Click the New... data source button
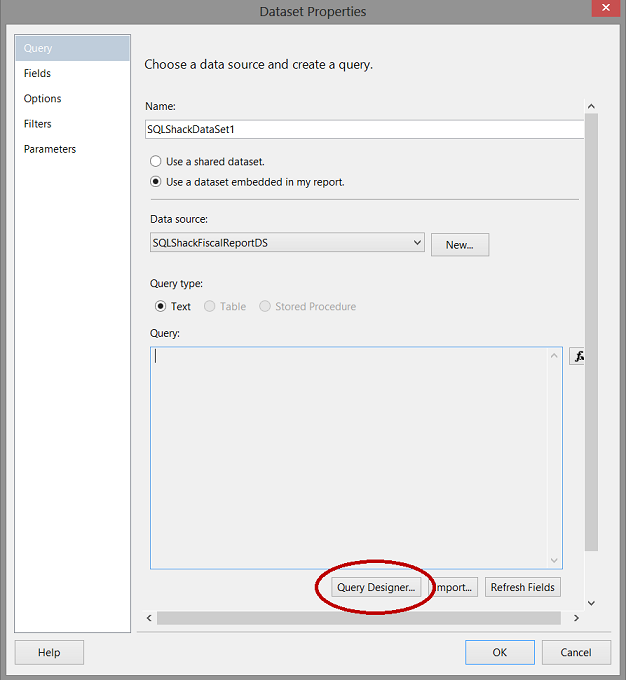Screen dimensions: 626x680 [x=460, y=245]
